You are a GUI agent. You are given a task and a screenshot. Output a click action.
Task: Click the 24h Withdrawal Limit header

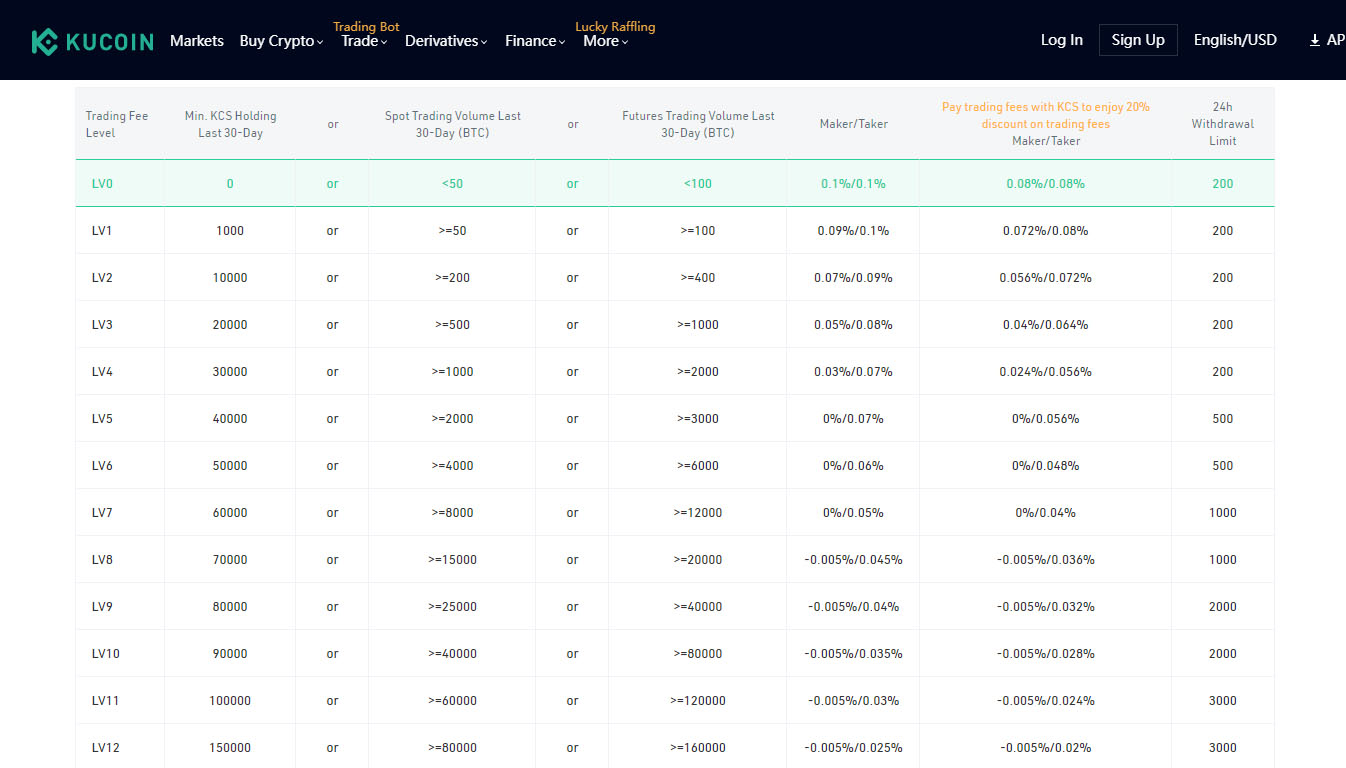coord(1222,124)
